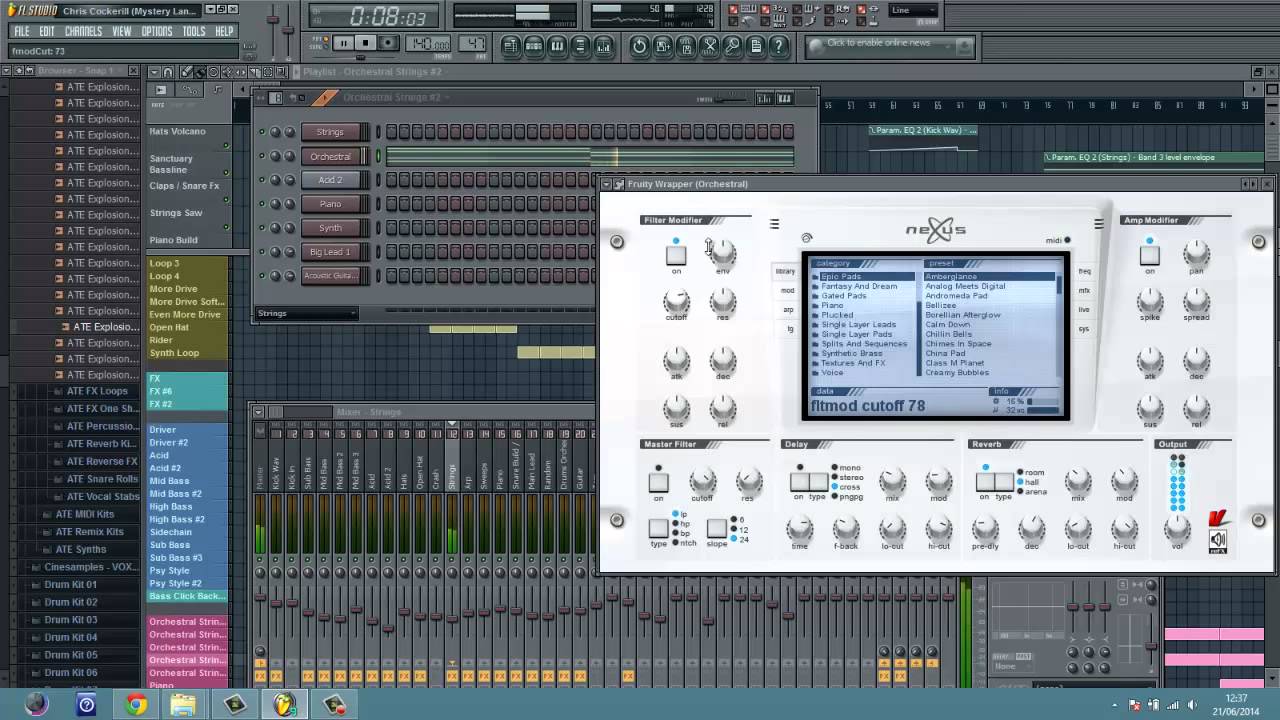Click the online news panel

pyautogui.click(x=890, y=45)
